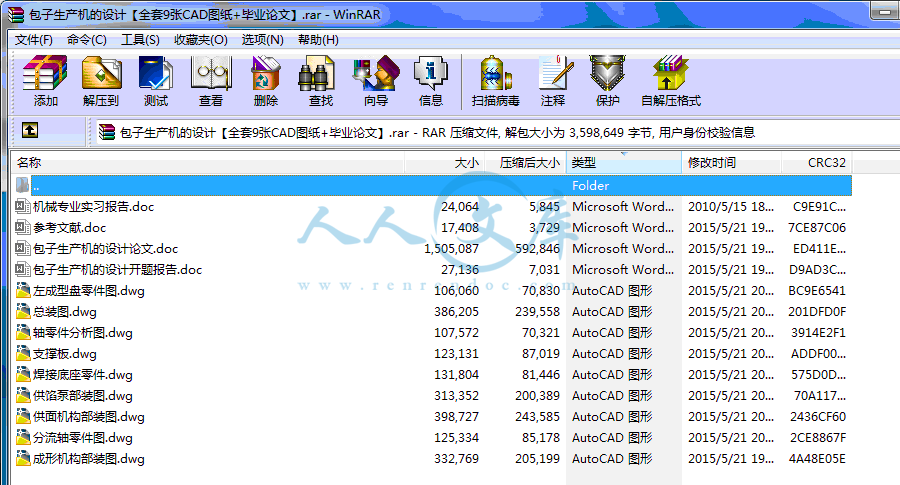900x485 pixels.
Task: Open the 工具(S) menu
Action: pos(140,40)
